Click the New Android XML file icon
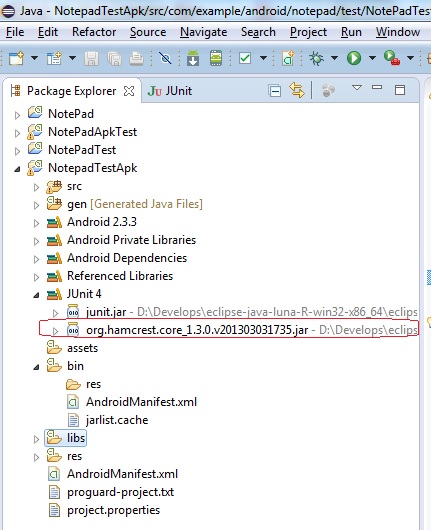 coord(288,58)
